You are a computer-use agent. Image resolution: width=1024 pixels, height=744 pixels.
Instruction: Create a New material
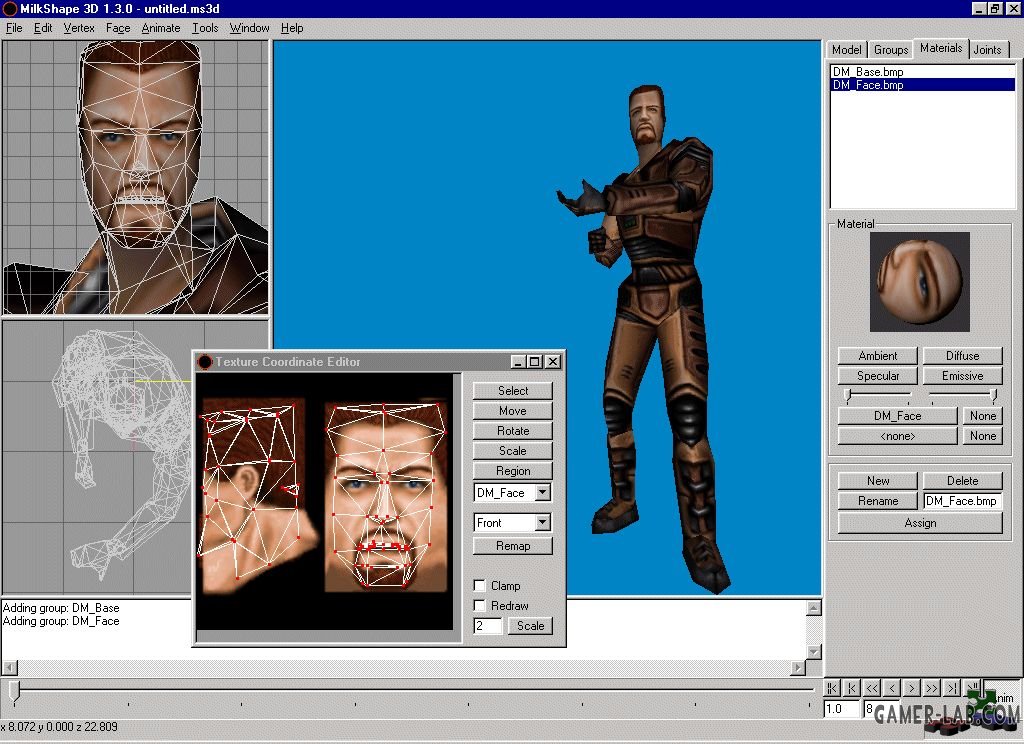878,481
